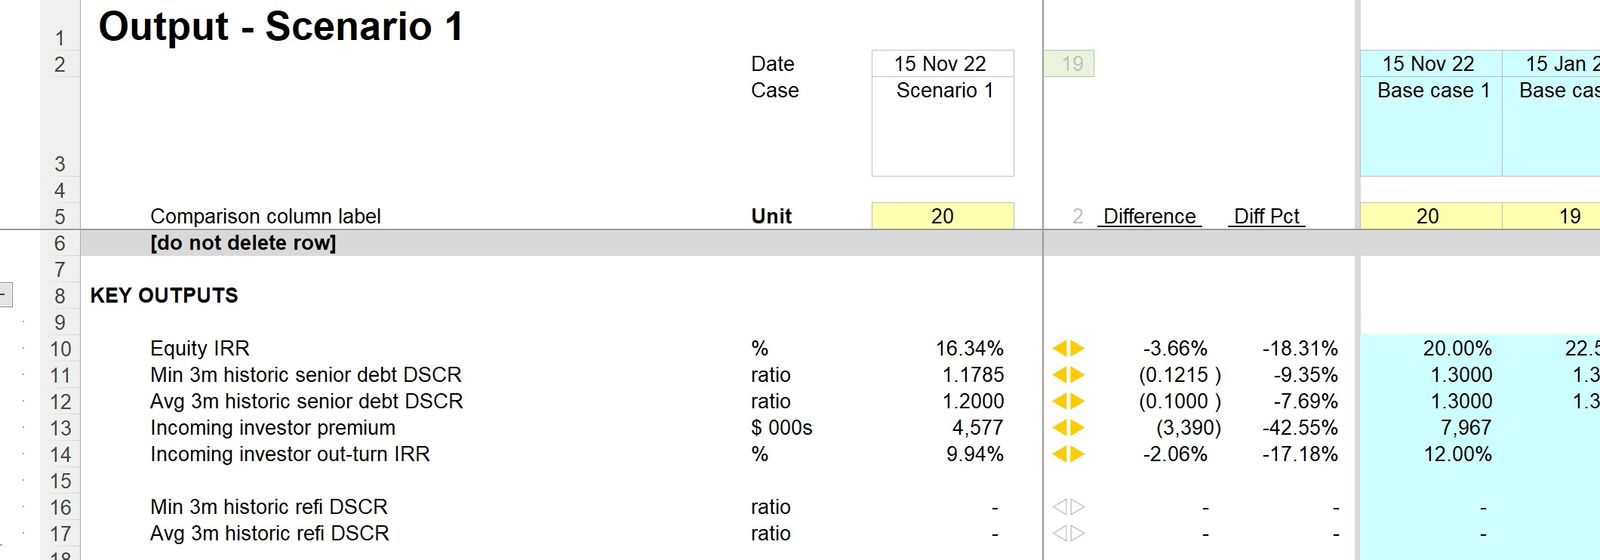This screenshot has height=560, width=1600.
Task: Select the 'do not delete row' row header 6
Action: pyautogui.click(x=60, y=243)
